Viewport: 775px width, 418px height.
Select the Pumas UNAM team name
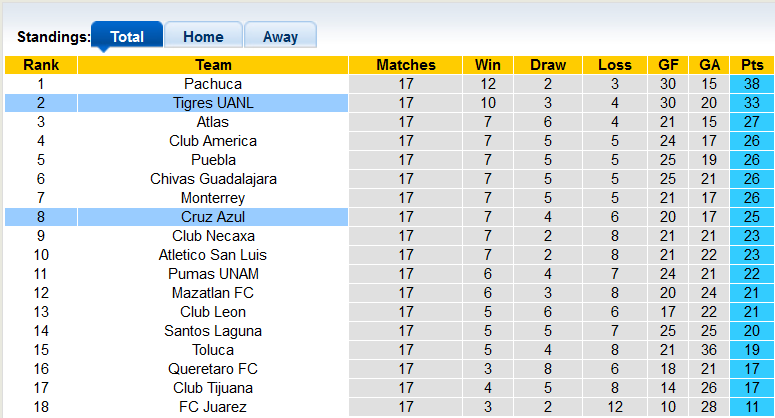tap(213, 274)
